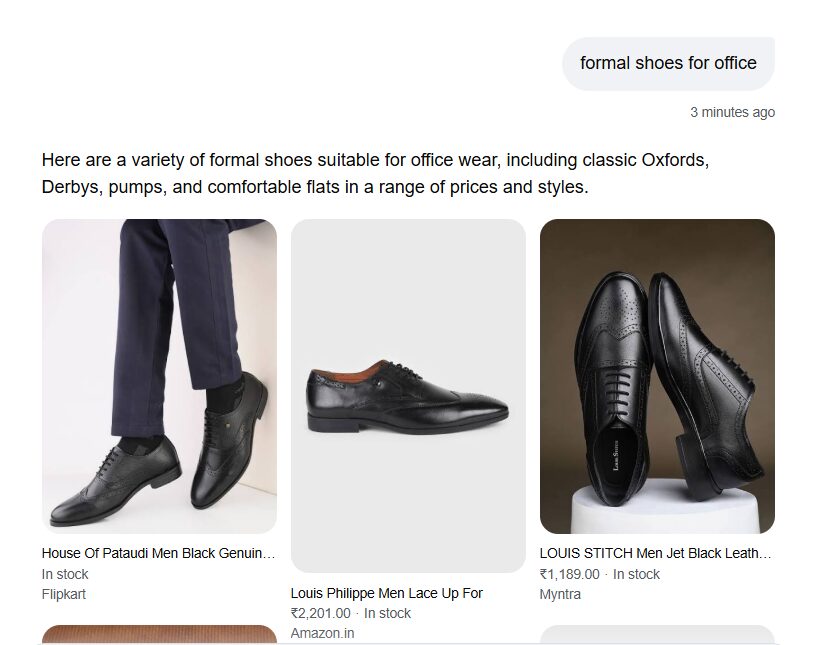Click the Amazon.in store label
Viewport: 817px width, 645px height.
322,633
